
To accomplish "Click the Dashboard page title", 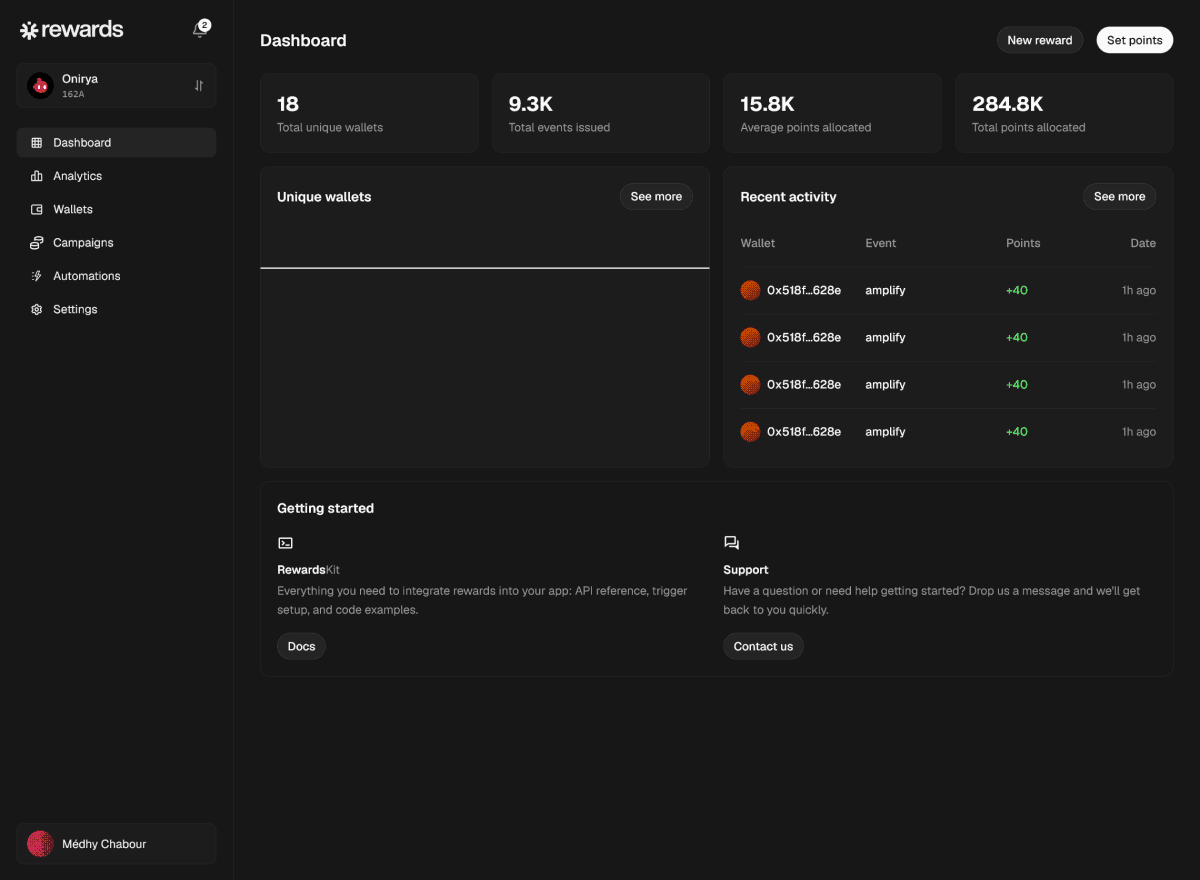I will coord(303,41).
